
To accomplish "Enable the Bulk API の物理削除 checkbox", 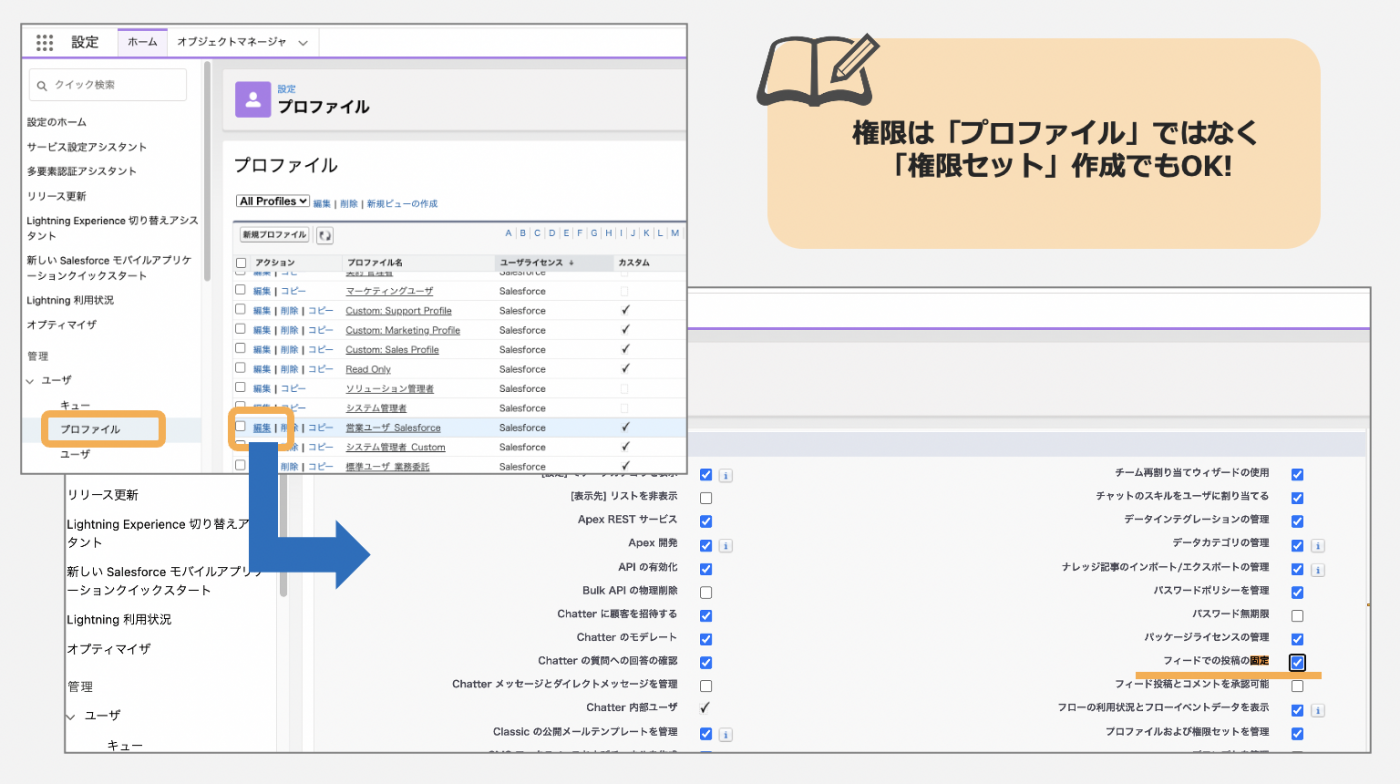I will pyautogui.click(x=706, y=592).
